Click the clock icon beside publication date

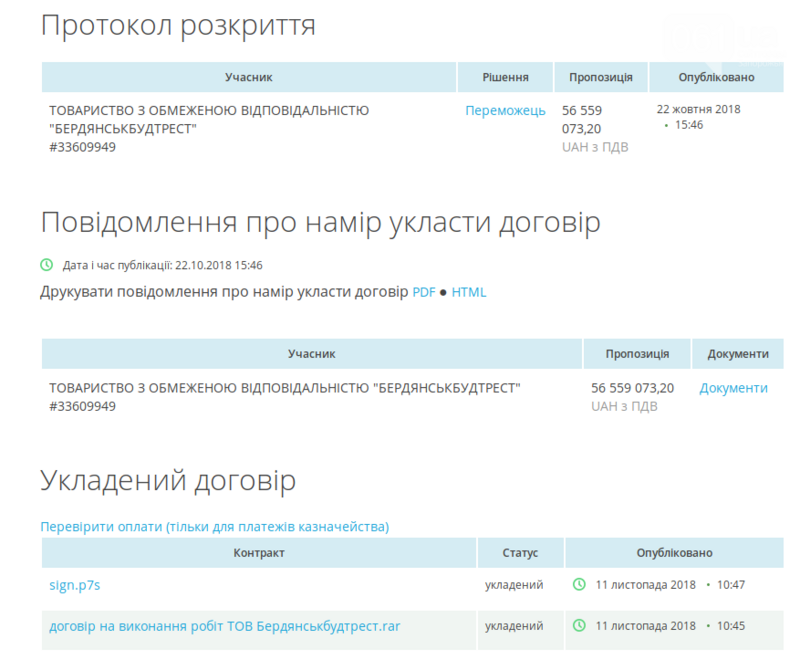(x=47, y=266)
